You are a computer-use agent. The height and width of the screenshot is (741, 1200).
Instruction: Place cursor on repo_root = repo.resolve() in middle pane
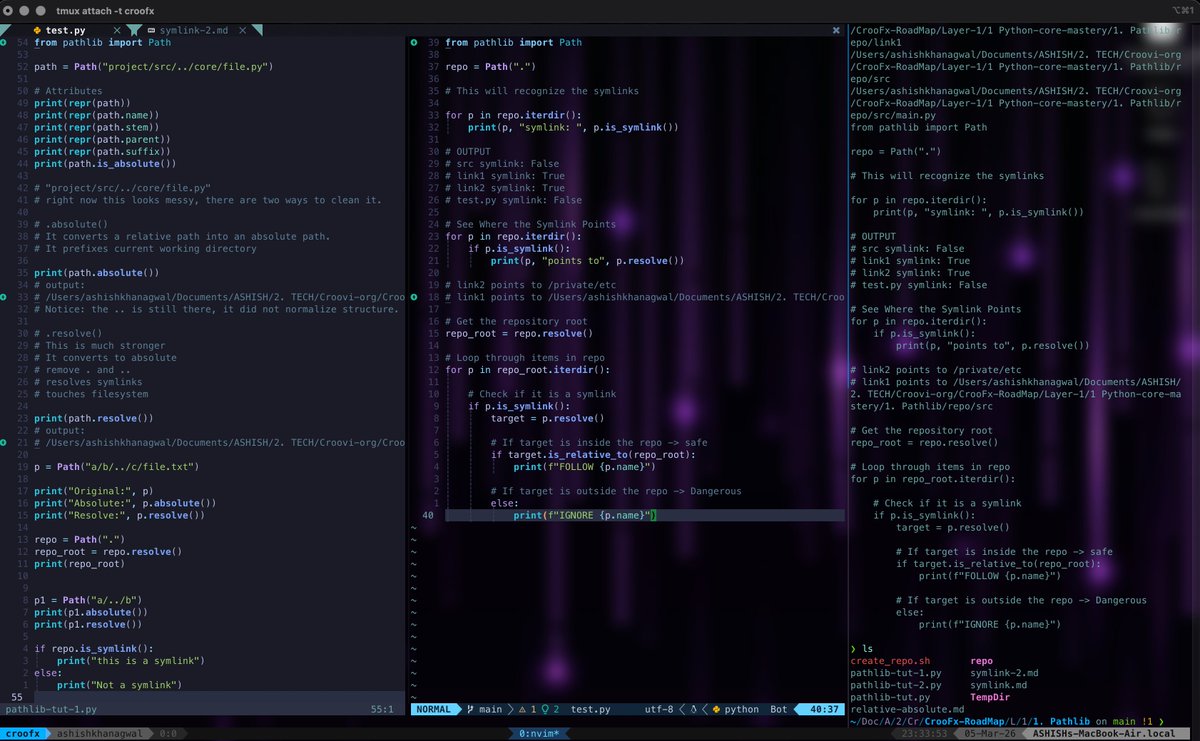click(519, 333)
